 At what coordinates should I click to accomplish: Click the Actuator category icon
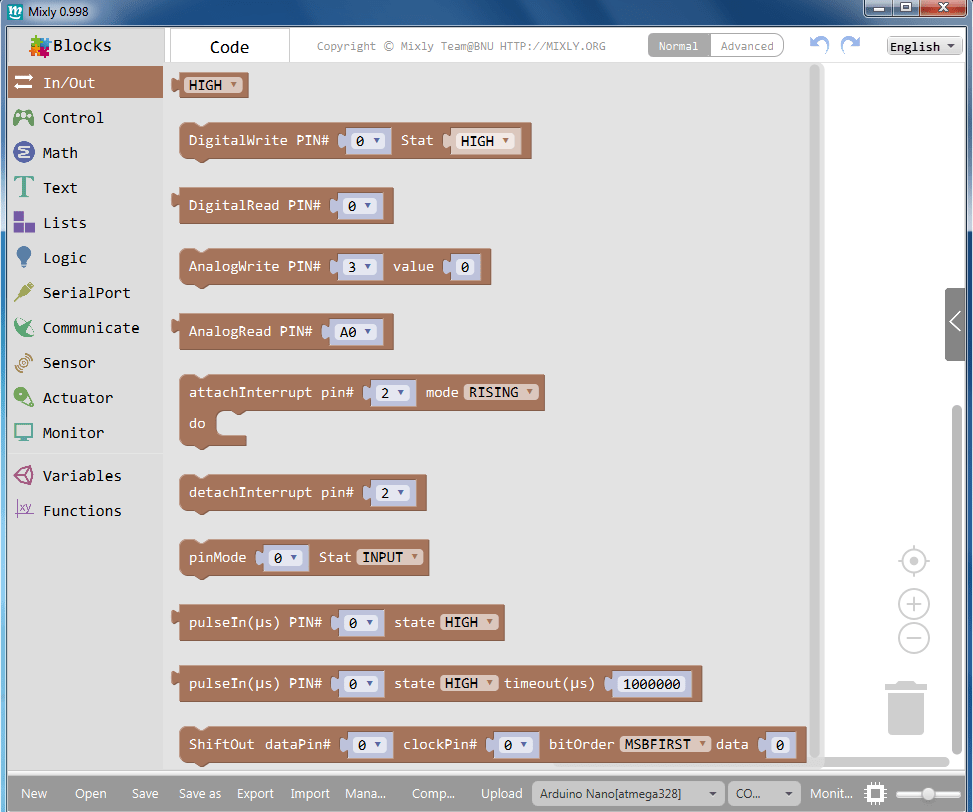click(x=24, y=397)
